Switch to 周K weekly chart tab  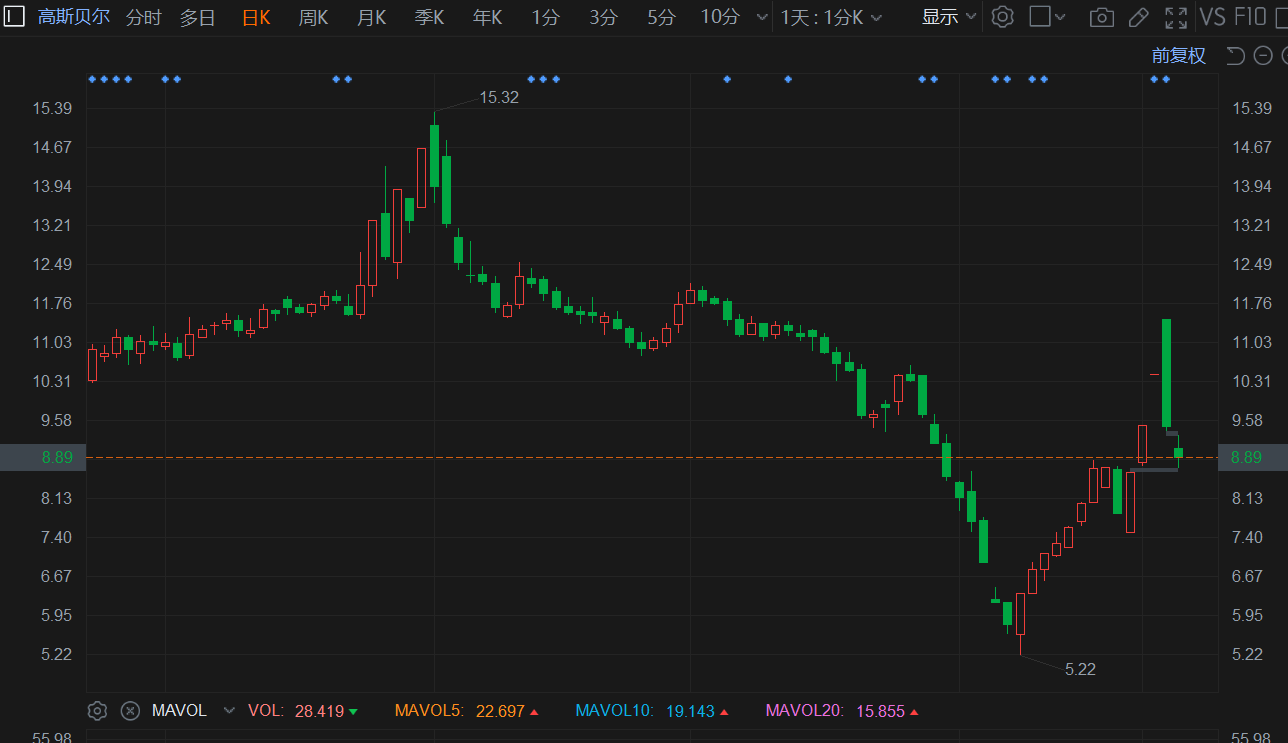click(x=313, y=17)
